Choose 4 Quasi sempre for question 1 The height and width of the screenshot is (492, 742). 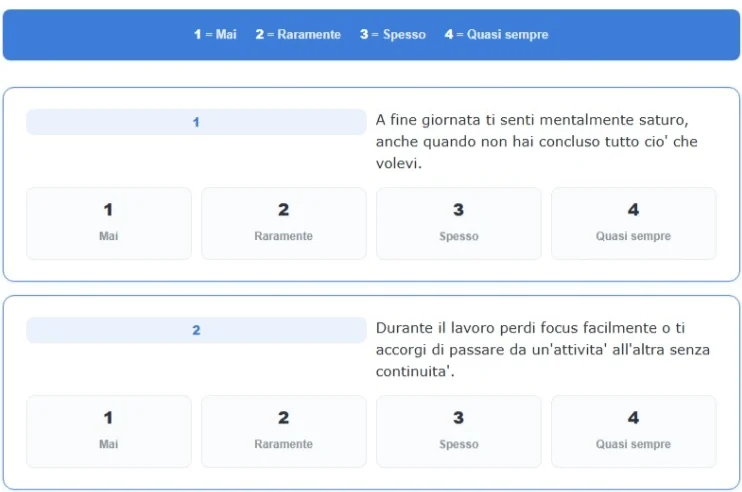coord(634,223)
